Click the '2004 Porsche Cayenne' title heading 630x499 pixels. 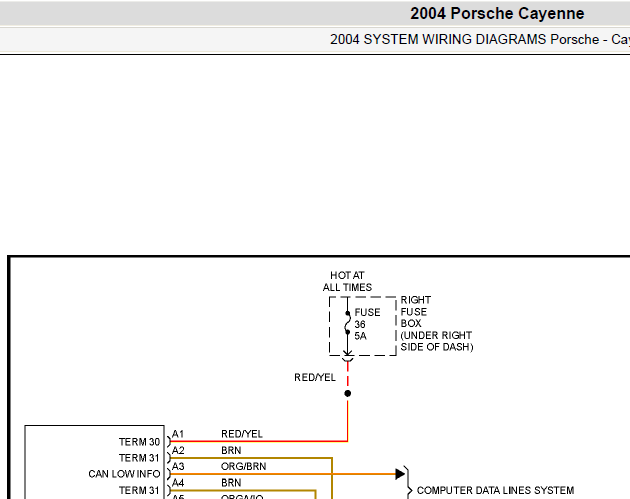497,14
